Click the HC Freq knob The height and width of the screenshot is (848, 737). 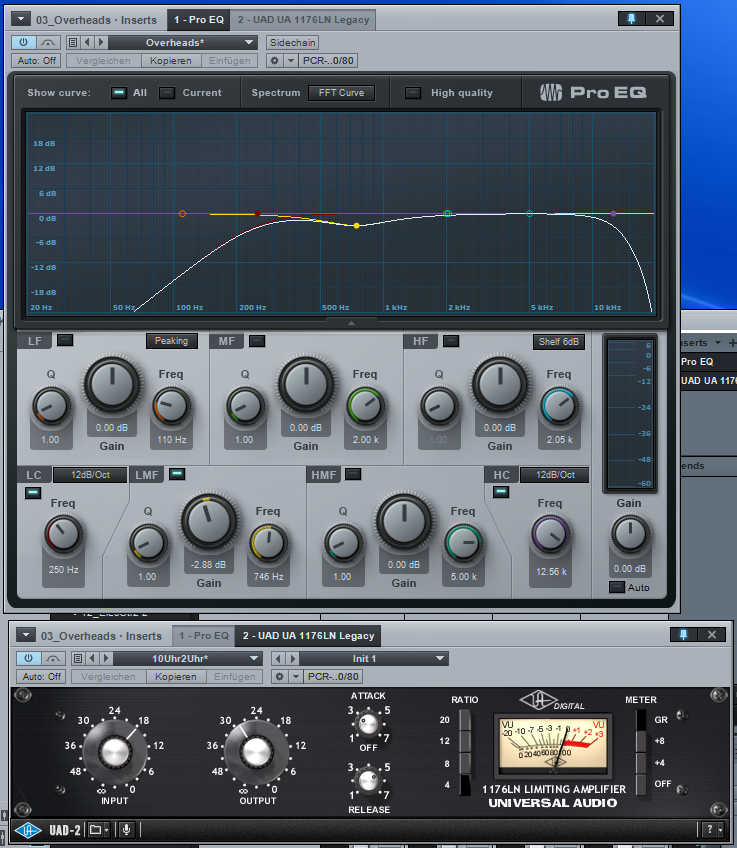pos(550,534)
